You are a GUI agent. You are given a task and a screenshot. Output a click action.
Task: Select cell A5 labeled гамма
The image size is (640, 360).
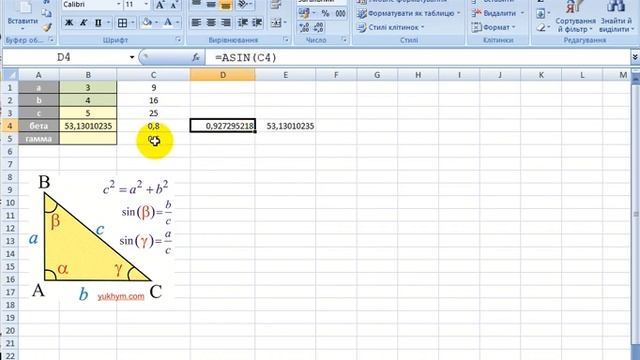[x=39, y=139]
